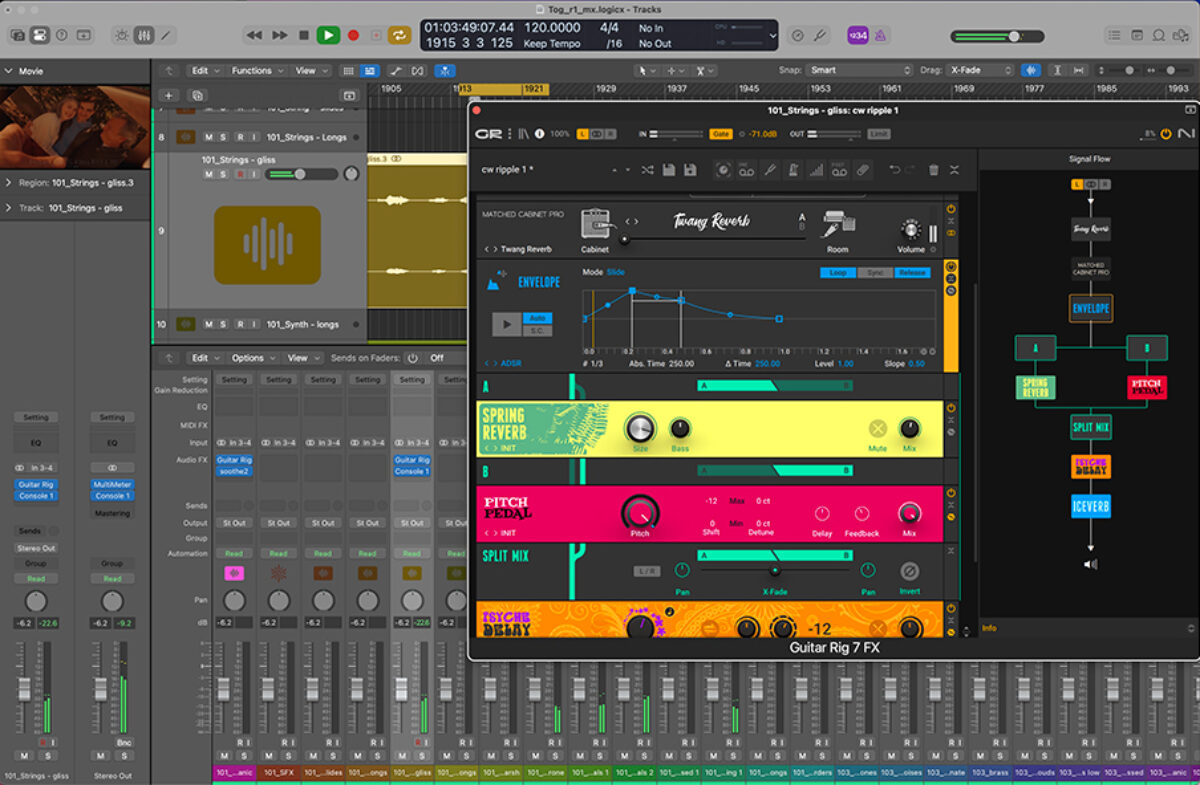Viewport: 1200px width, 785px height.
Task: Open the Library panel icon
Action: pyautogui.click(x=18, y=35)
